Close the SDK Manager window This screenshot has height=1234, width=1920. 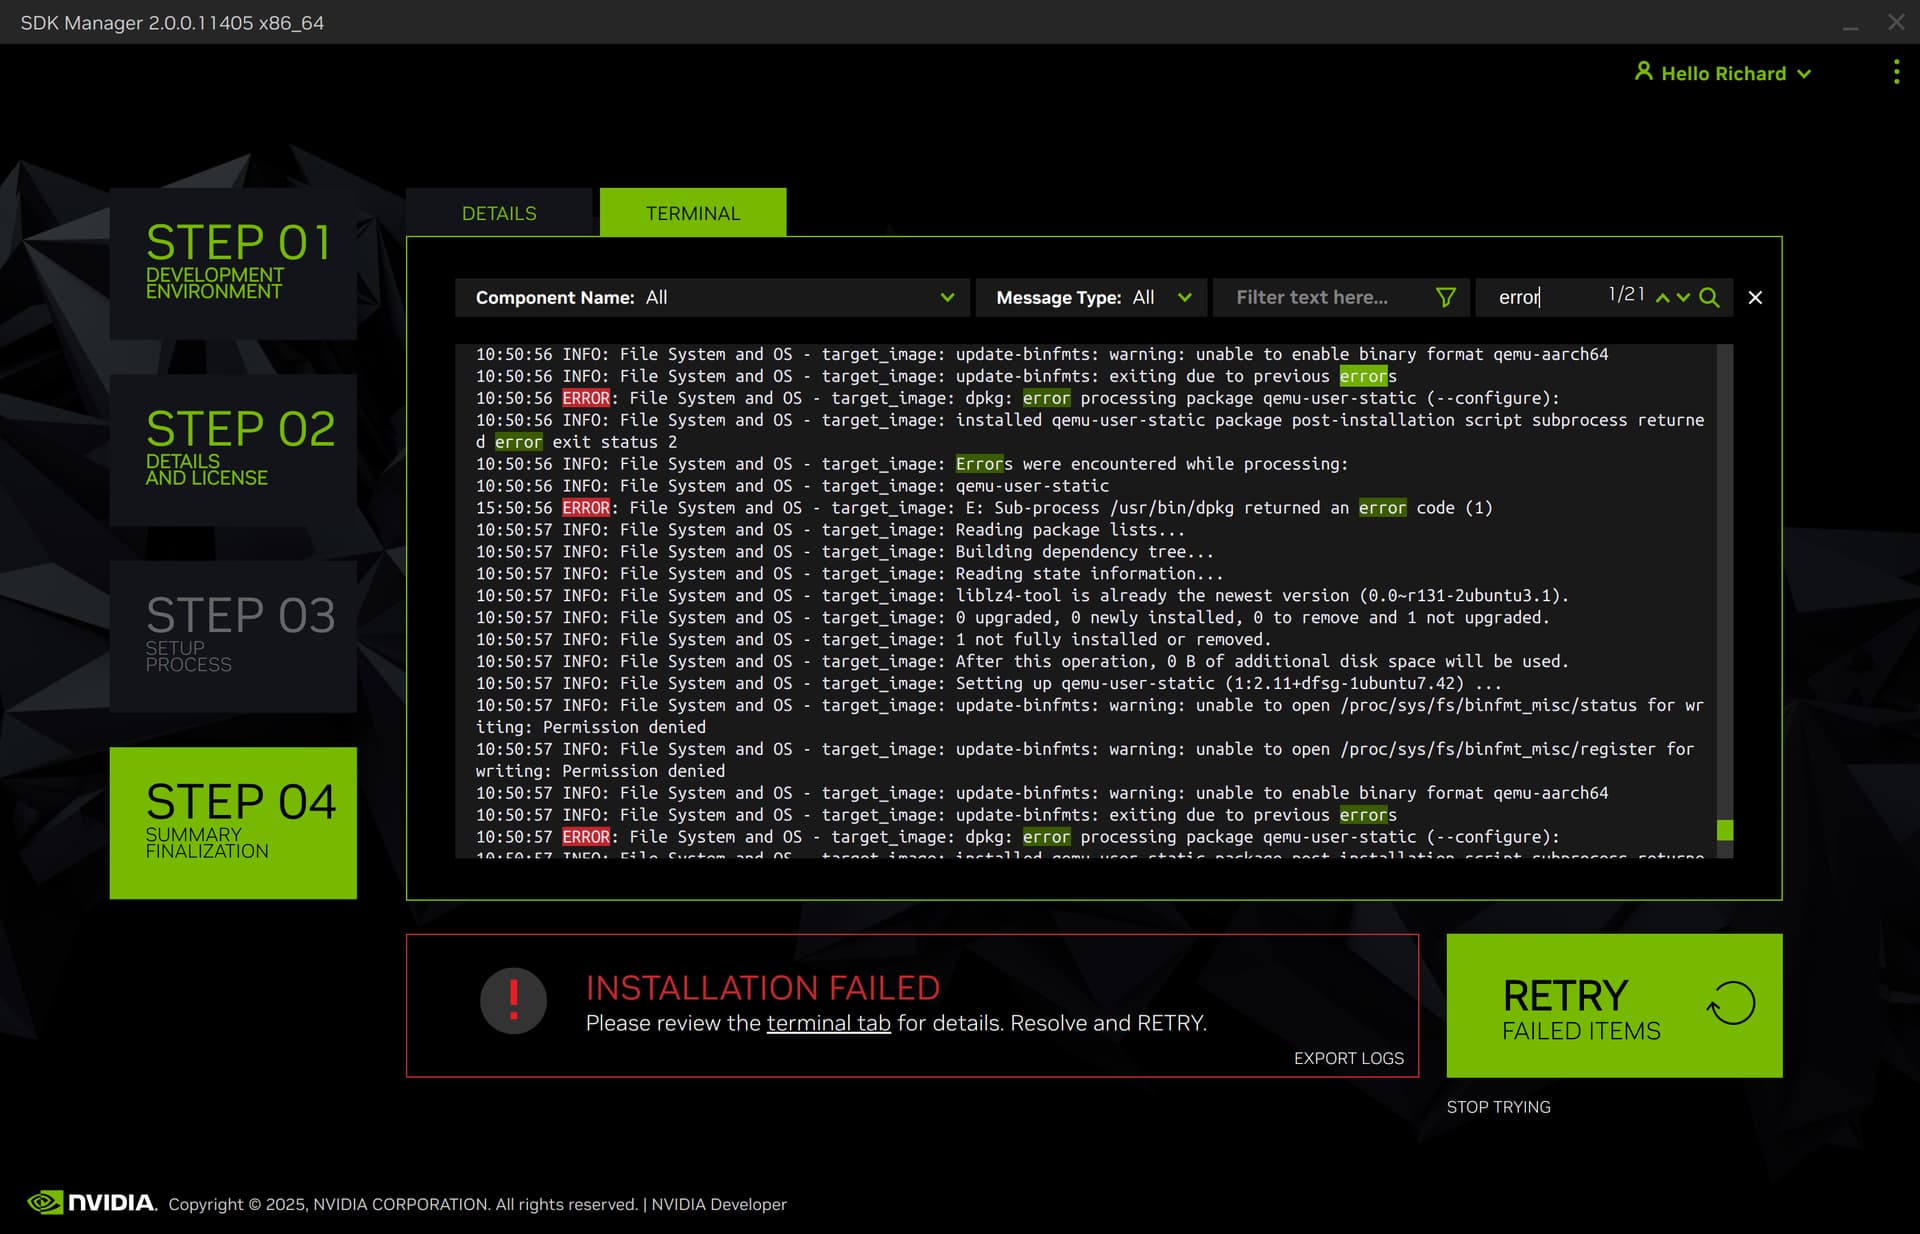tap(1896, 22)
